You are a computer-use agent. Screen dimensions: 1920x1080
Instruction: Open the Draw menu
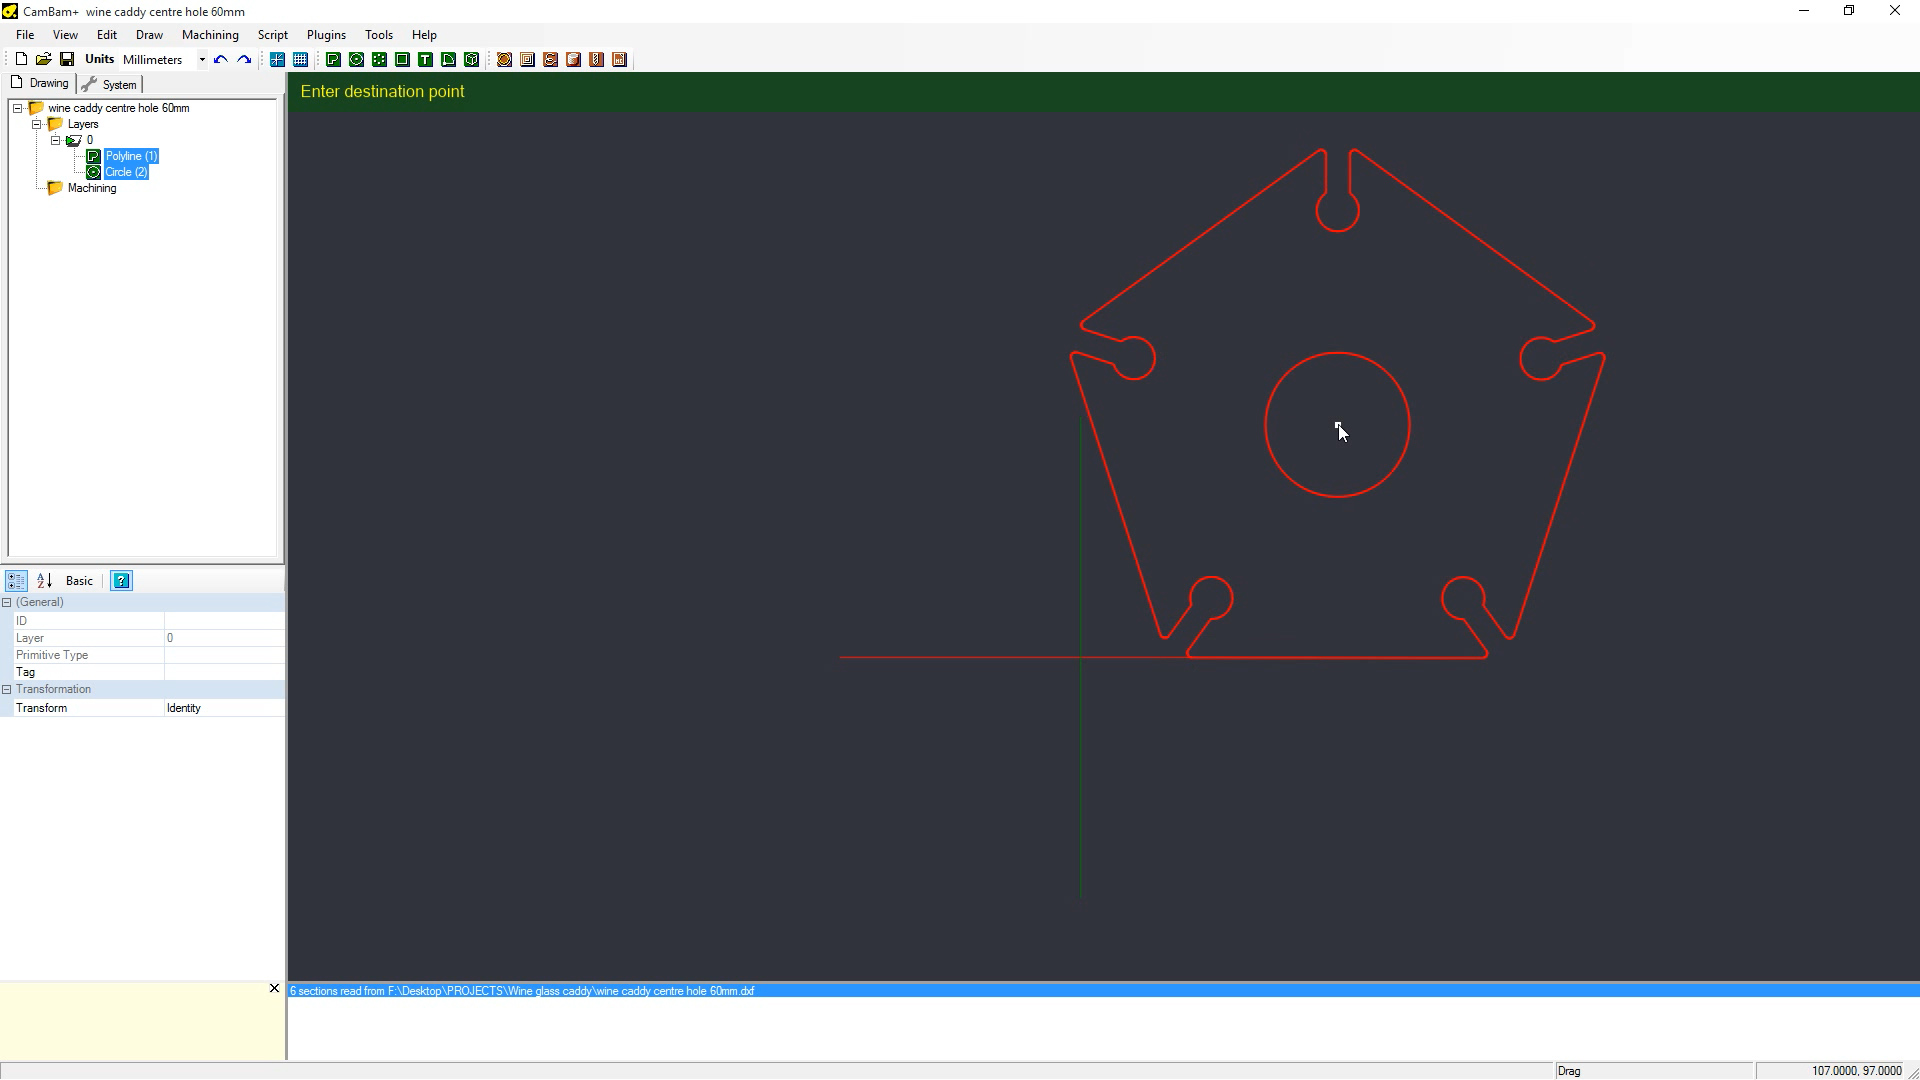[149, 34]
